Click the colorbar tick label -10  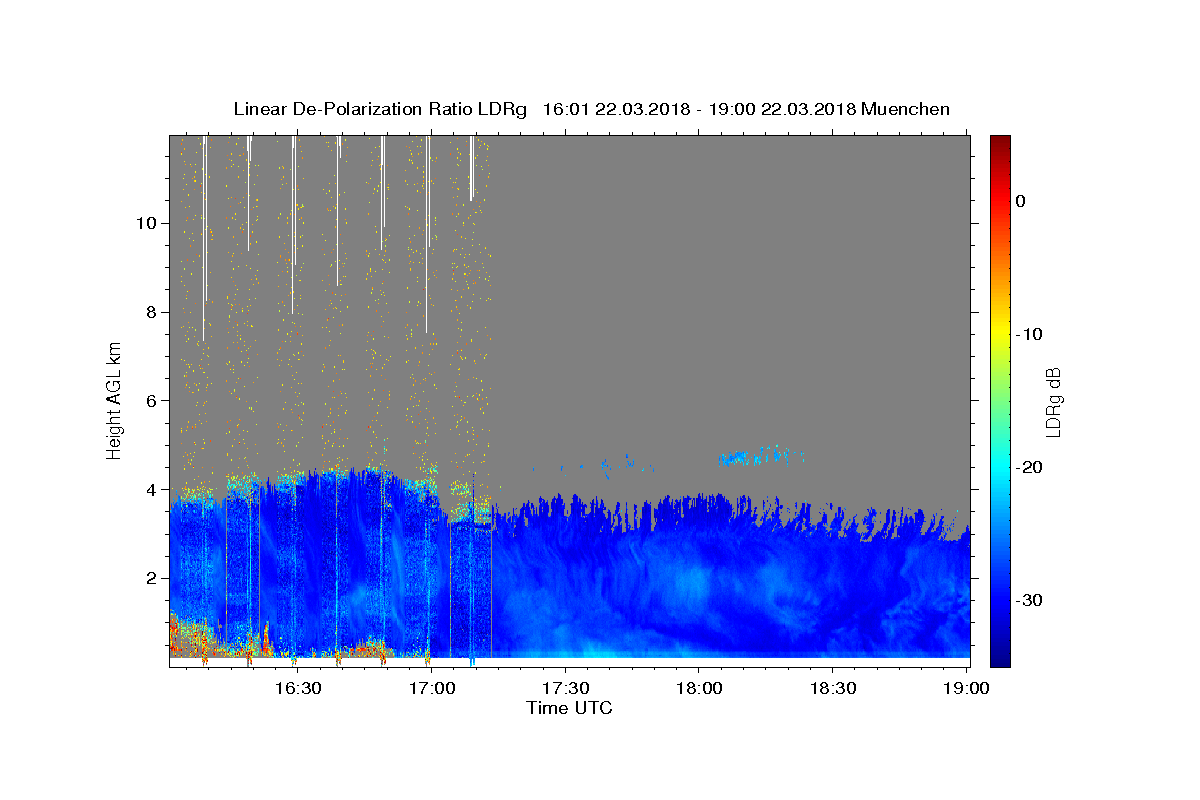[1030, 334]
